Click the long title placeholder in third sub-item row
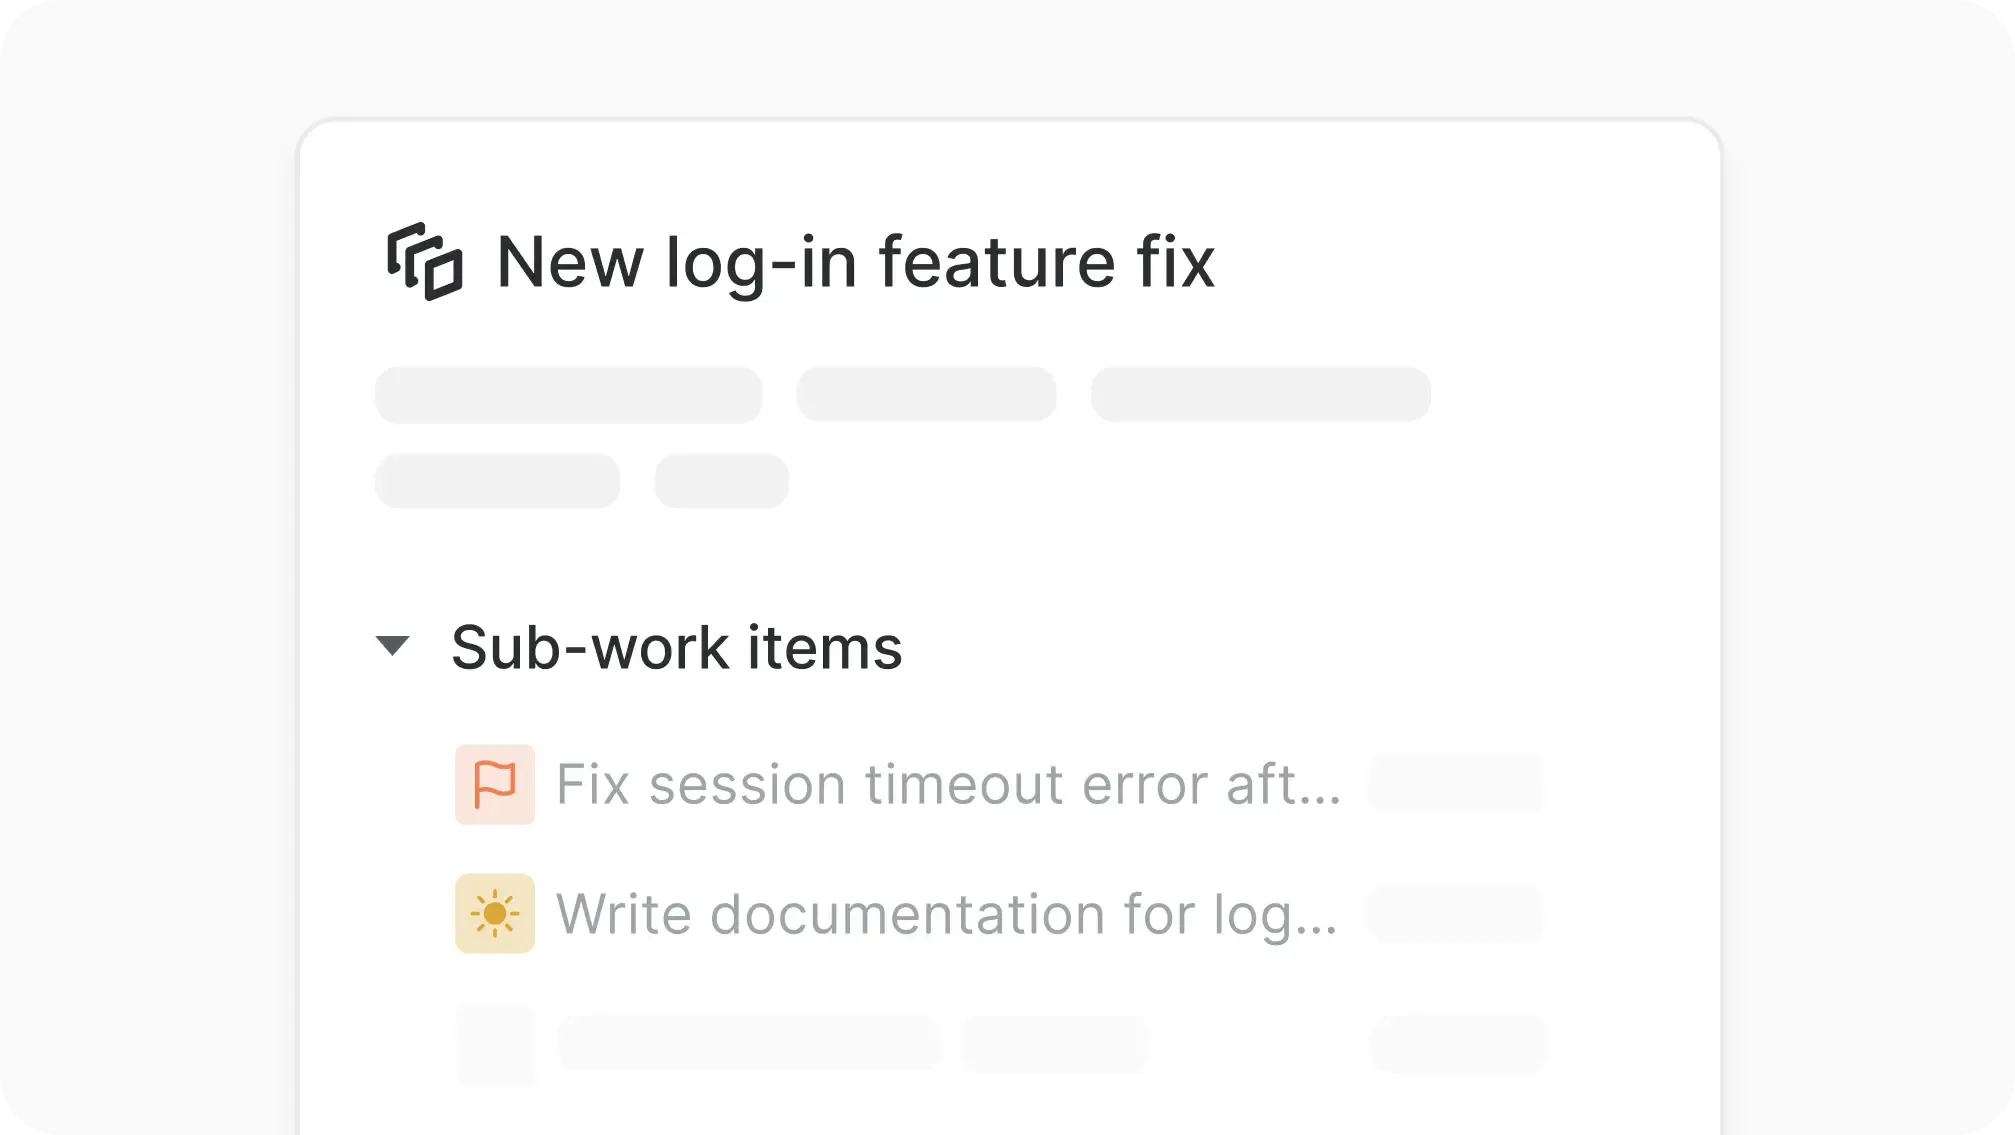The image size is (2015, 1135). 749,1044
